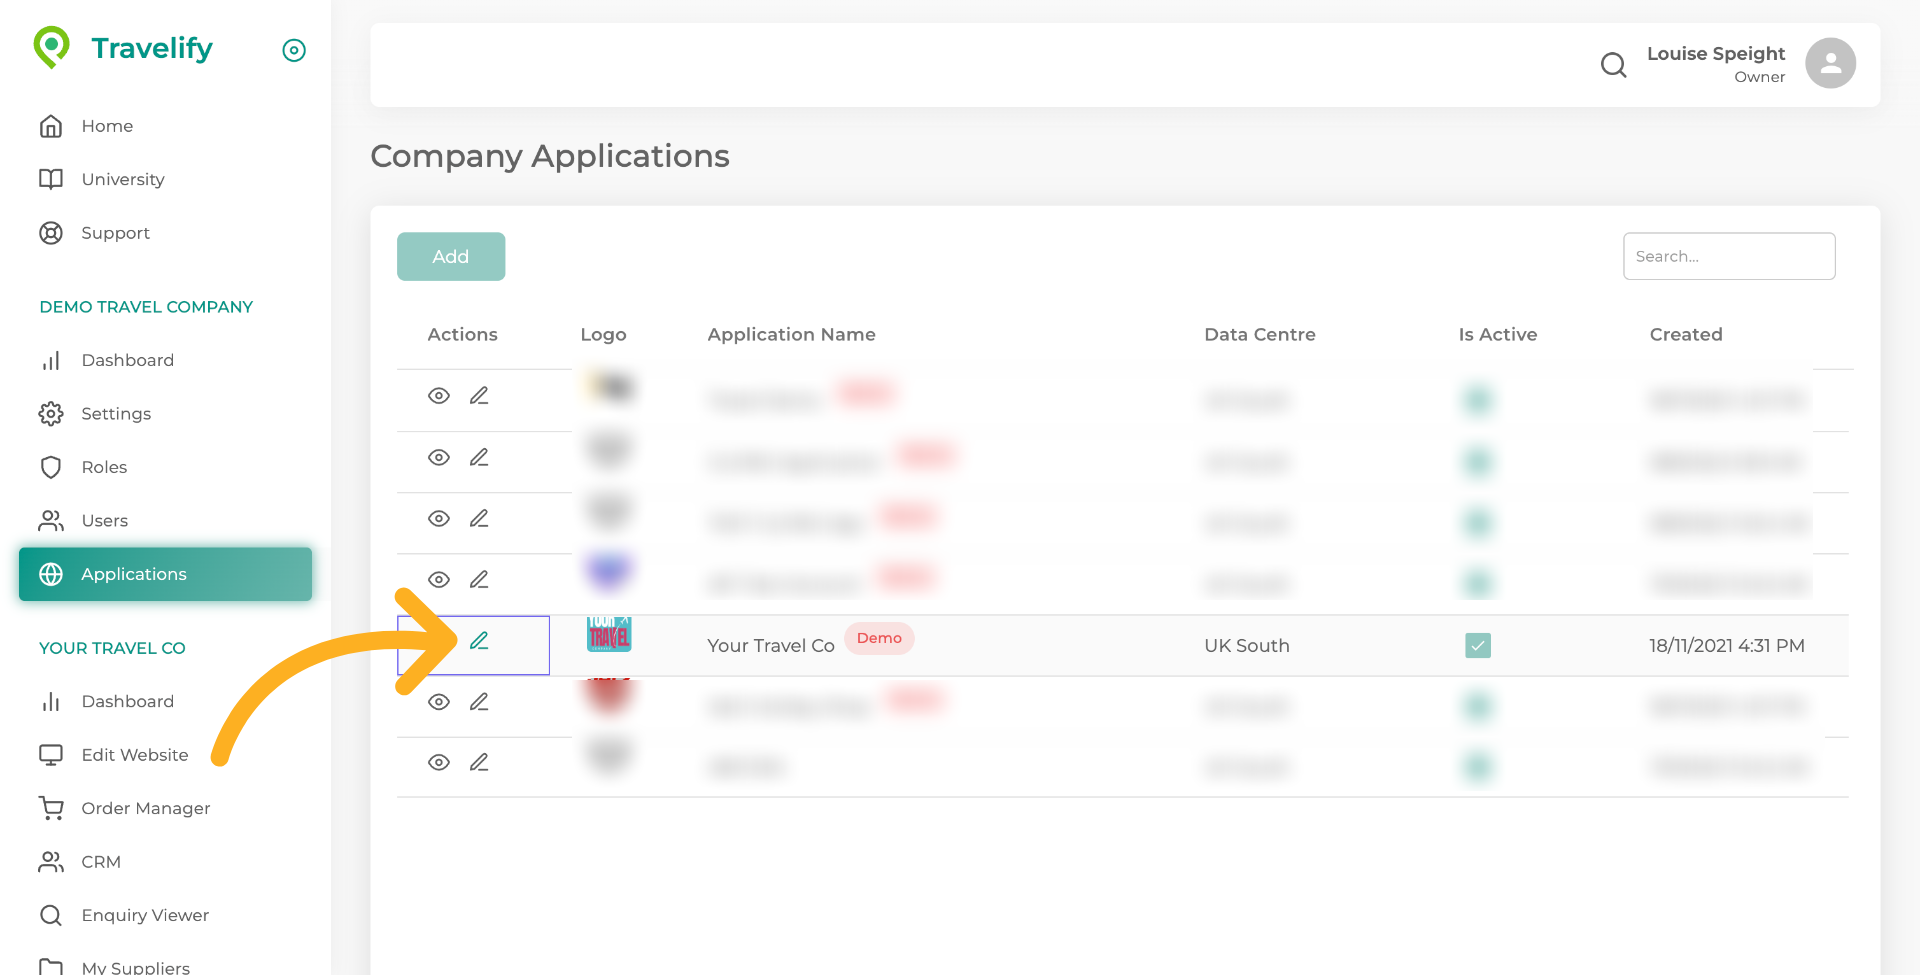The height and width of the screenshot is (975, 1920).
Task: Click the eye icon in the first table row
Action: pyautogui.click(x=439, y=396)
